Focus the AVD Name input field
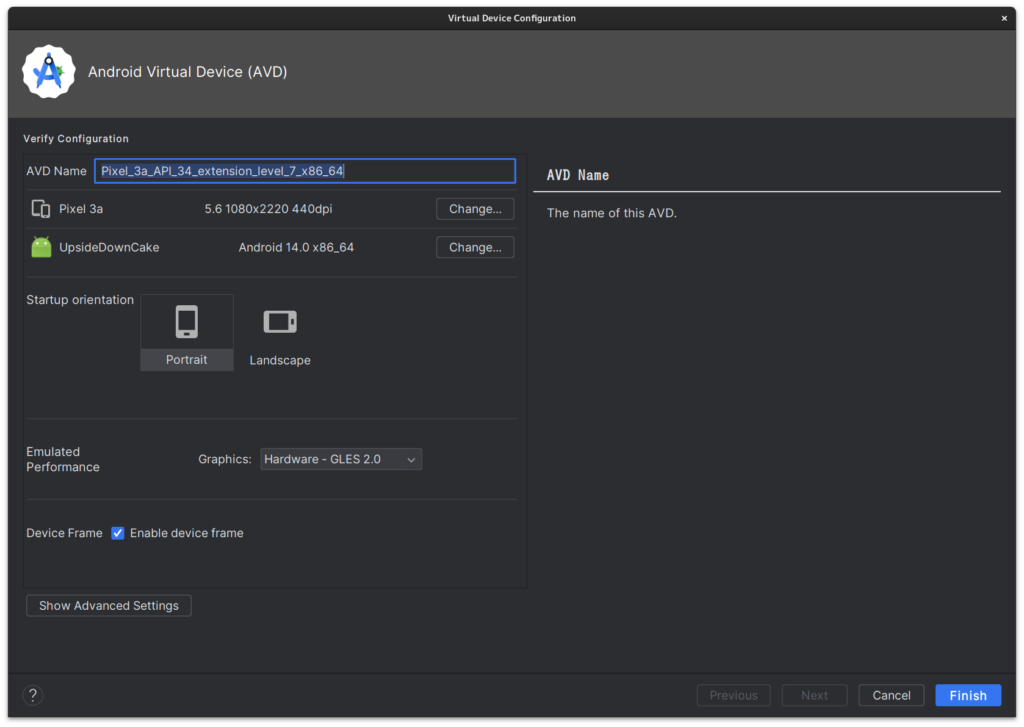 (x=305, y=171)
